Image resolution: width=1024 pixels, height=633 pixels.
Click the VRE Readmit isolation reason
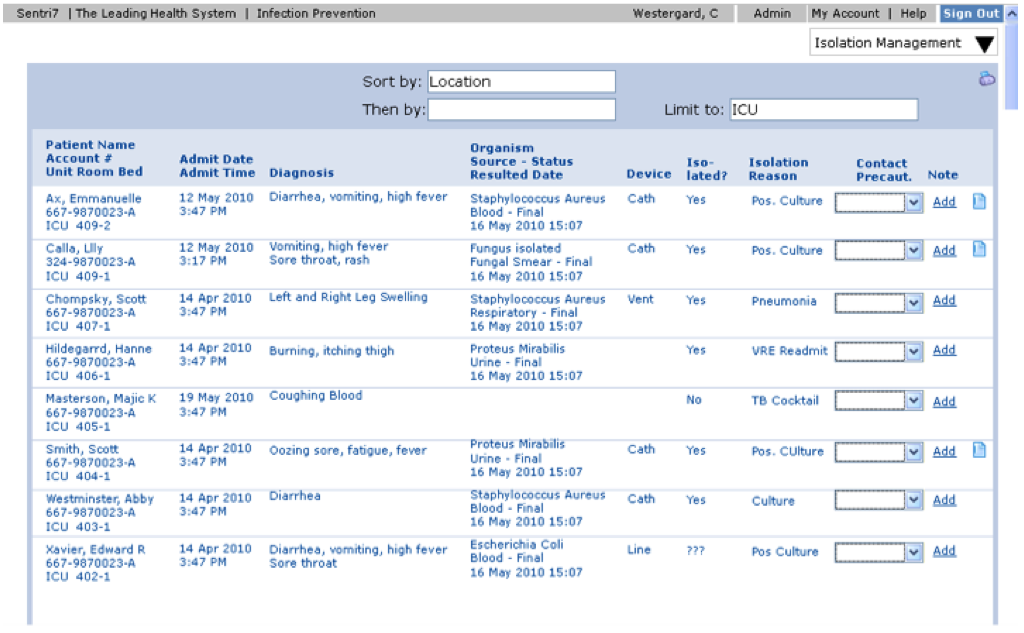[789, 351]
